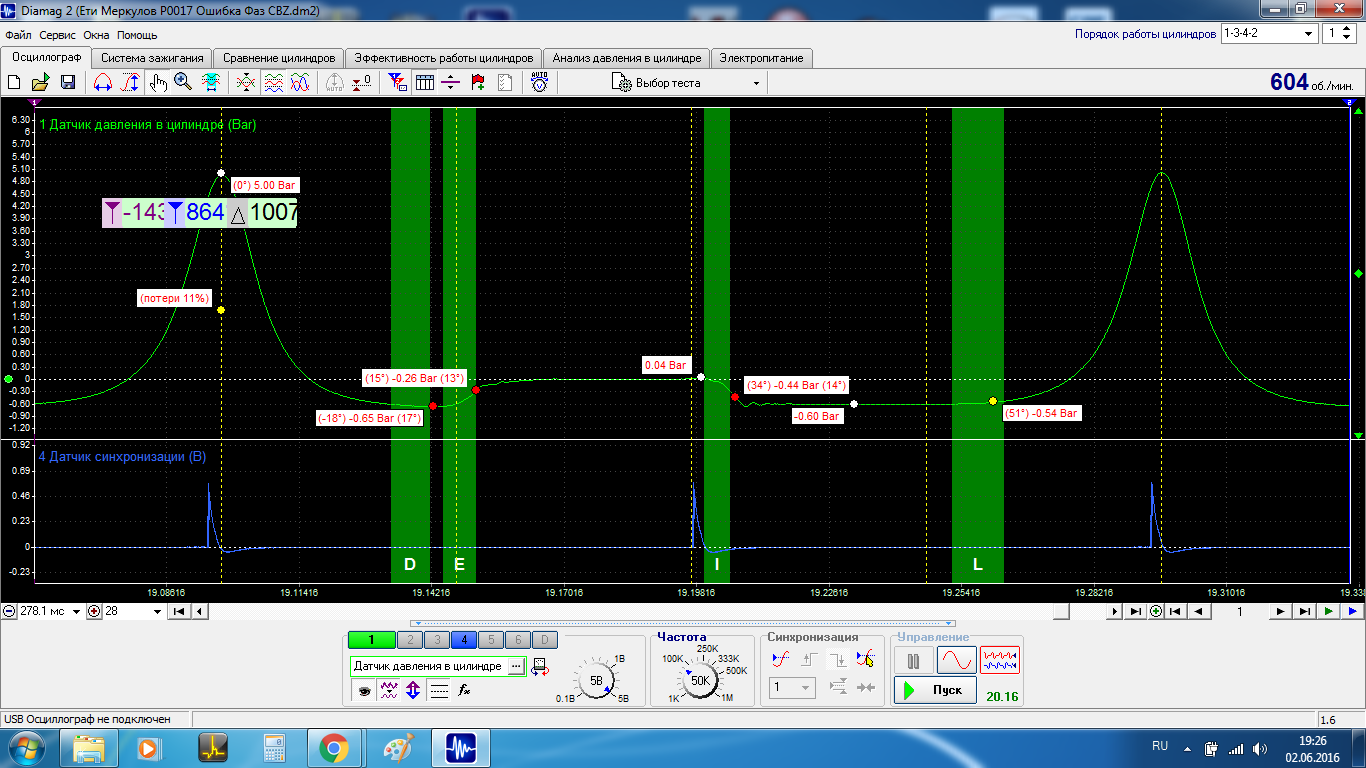The image size is (1366, 768).
Task: Click the blue play arrow at bottom right
Action: [1352, 611]
